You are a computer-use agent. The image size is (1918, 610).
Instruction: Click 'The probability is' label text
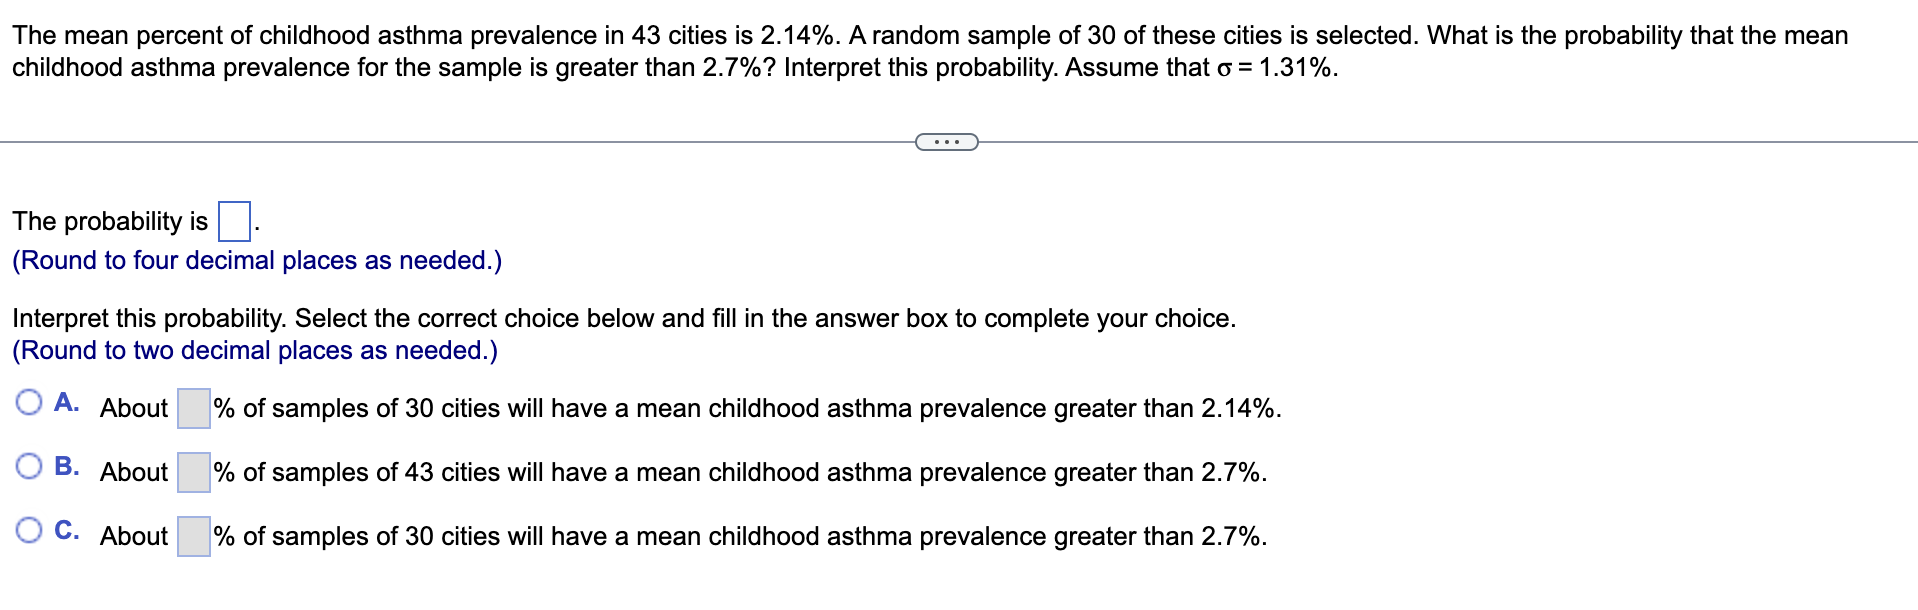click(x=110, y=221)
